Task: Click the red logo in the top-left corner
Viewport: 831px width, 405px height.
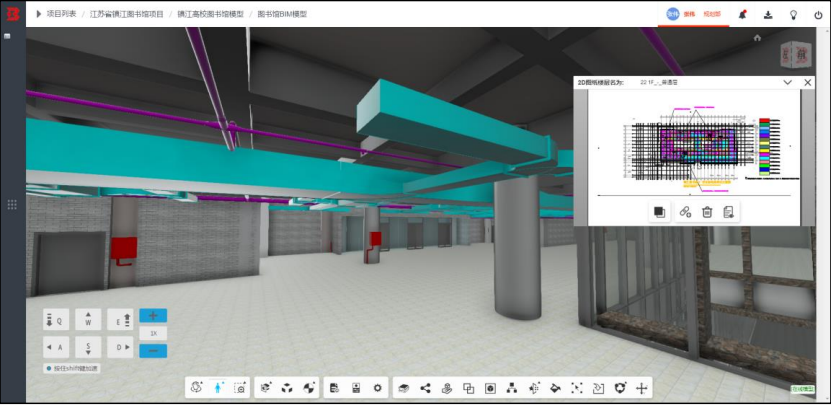Action: [x=13, y=14]
